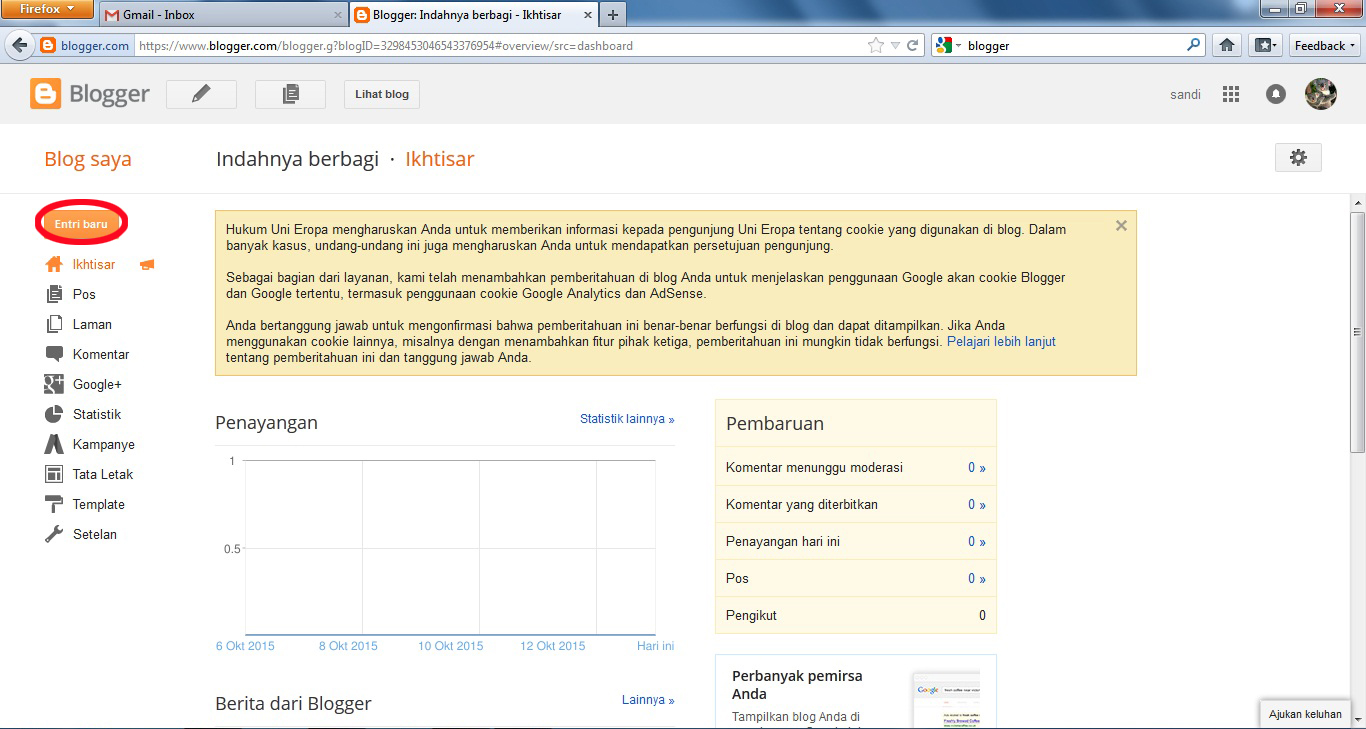
Task: Dismiss the cookie notice with X
Action: pyautogui.click(x=1121, y=226)
